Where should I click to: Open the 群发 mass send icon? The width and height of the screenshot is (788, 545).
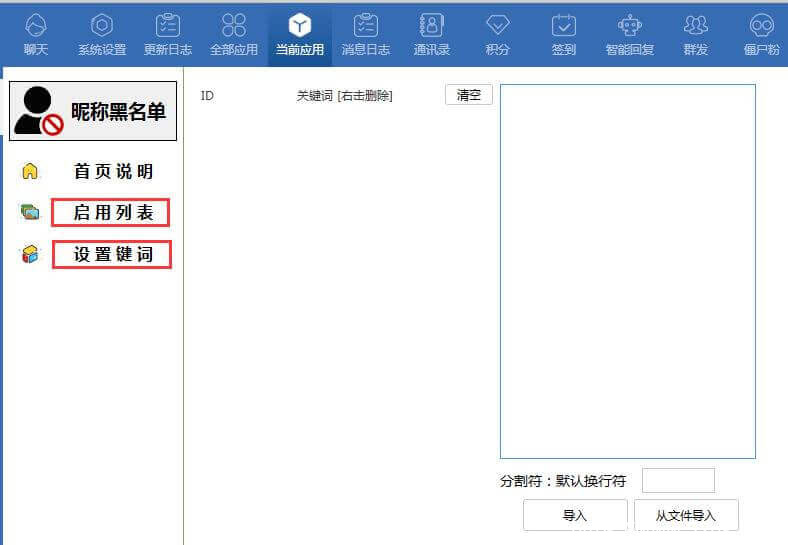point(696,26)
